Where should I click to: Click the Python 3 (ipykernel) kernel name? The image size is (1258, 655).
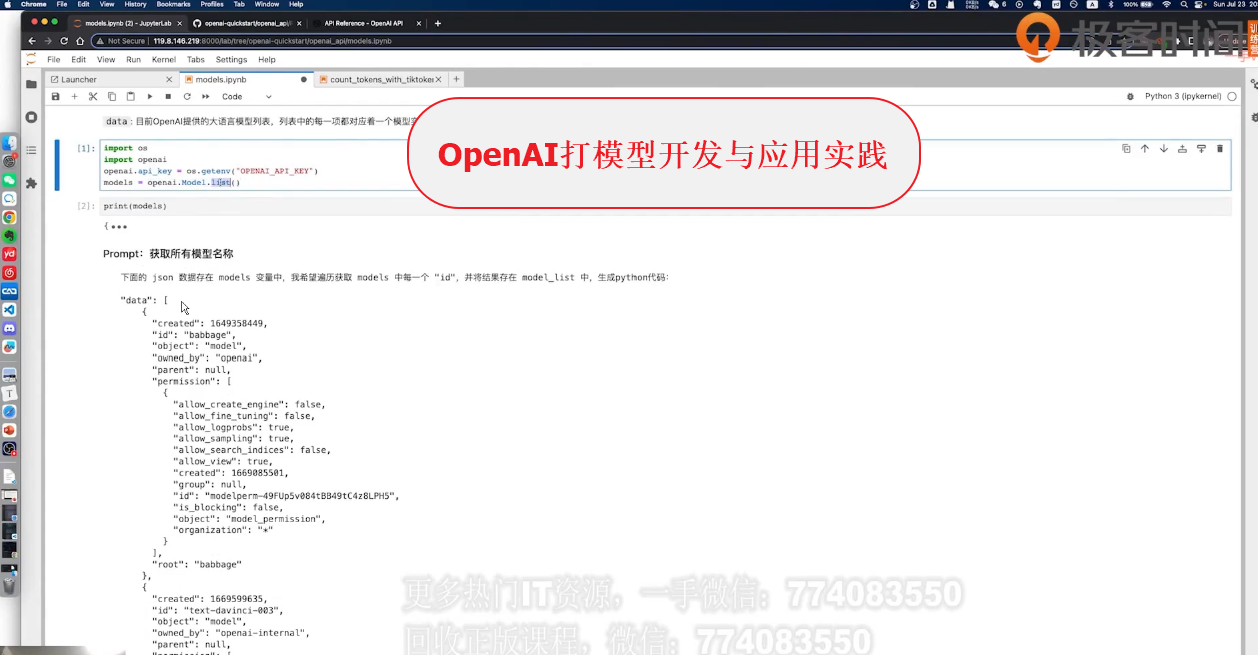click(x=1183, y=97)
